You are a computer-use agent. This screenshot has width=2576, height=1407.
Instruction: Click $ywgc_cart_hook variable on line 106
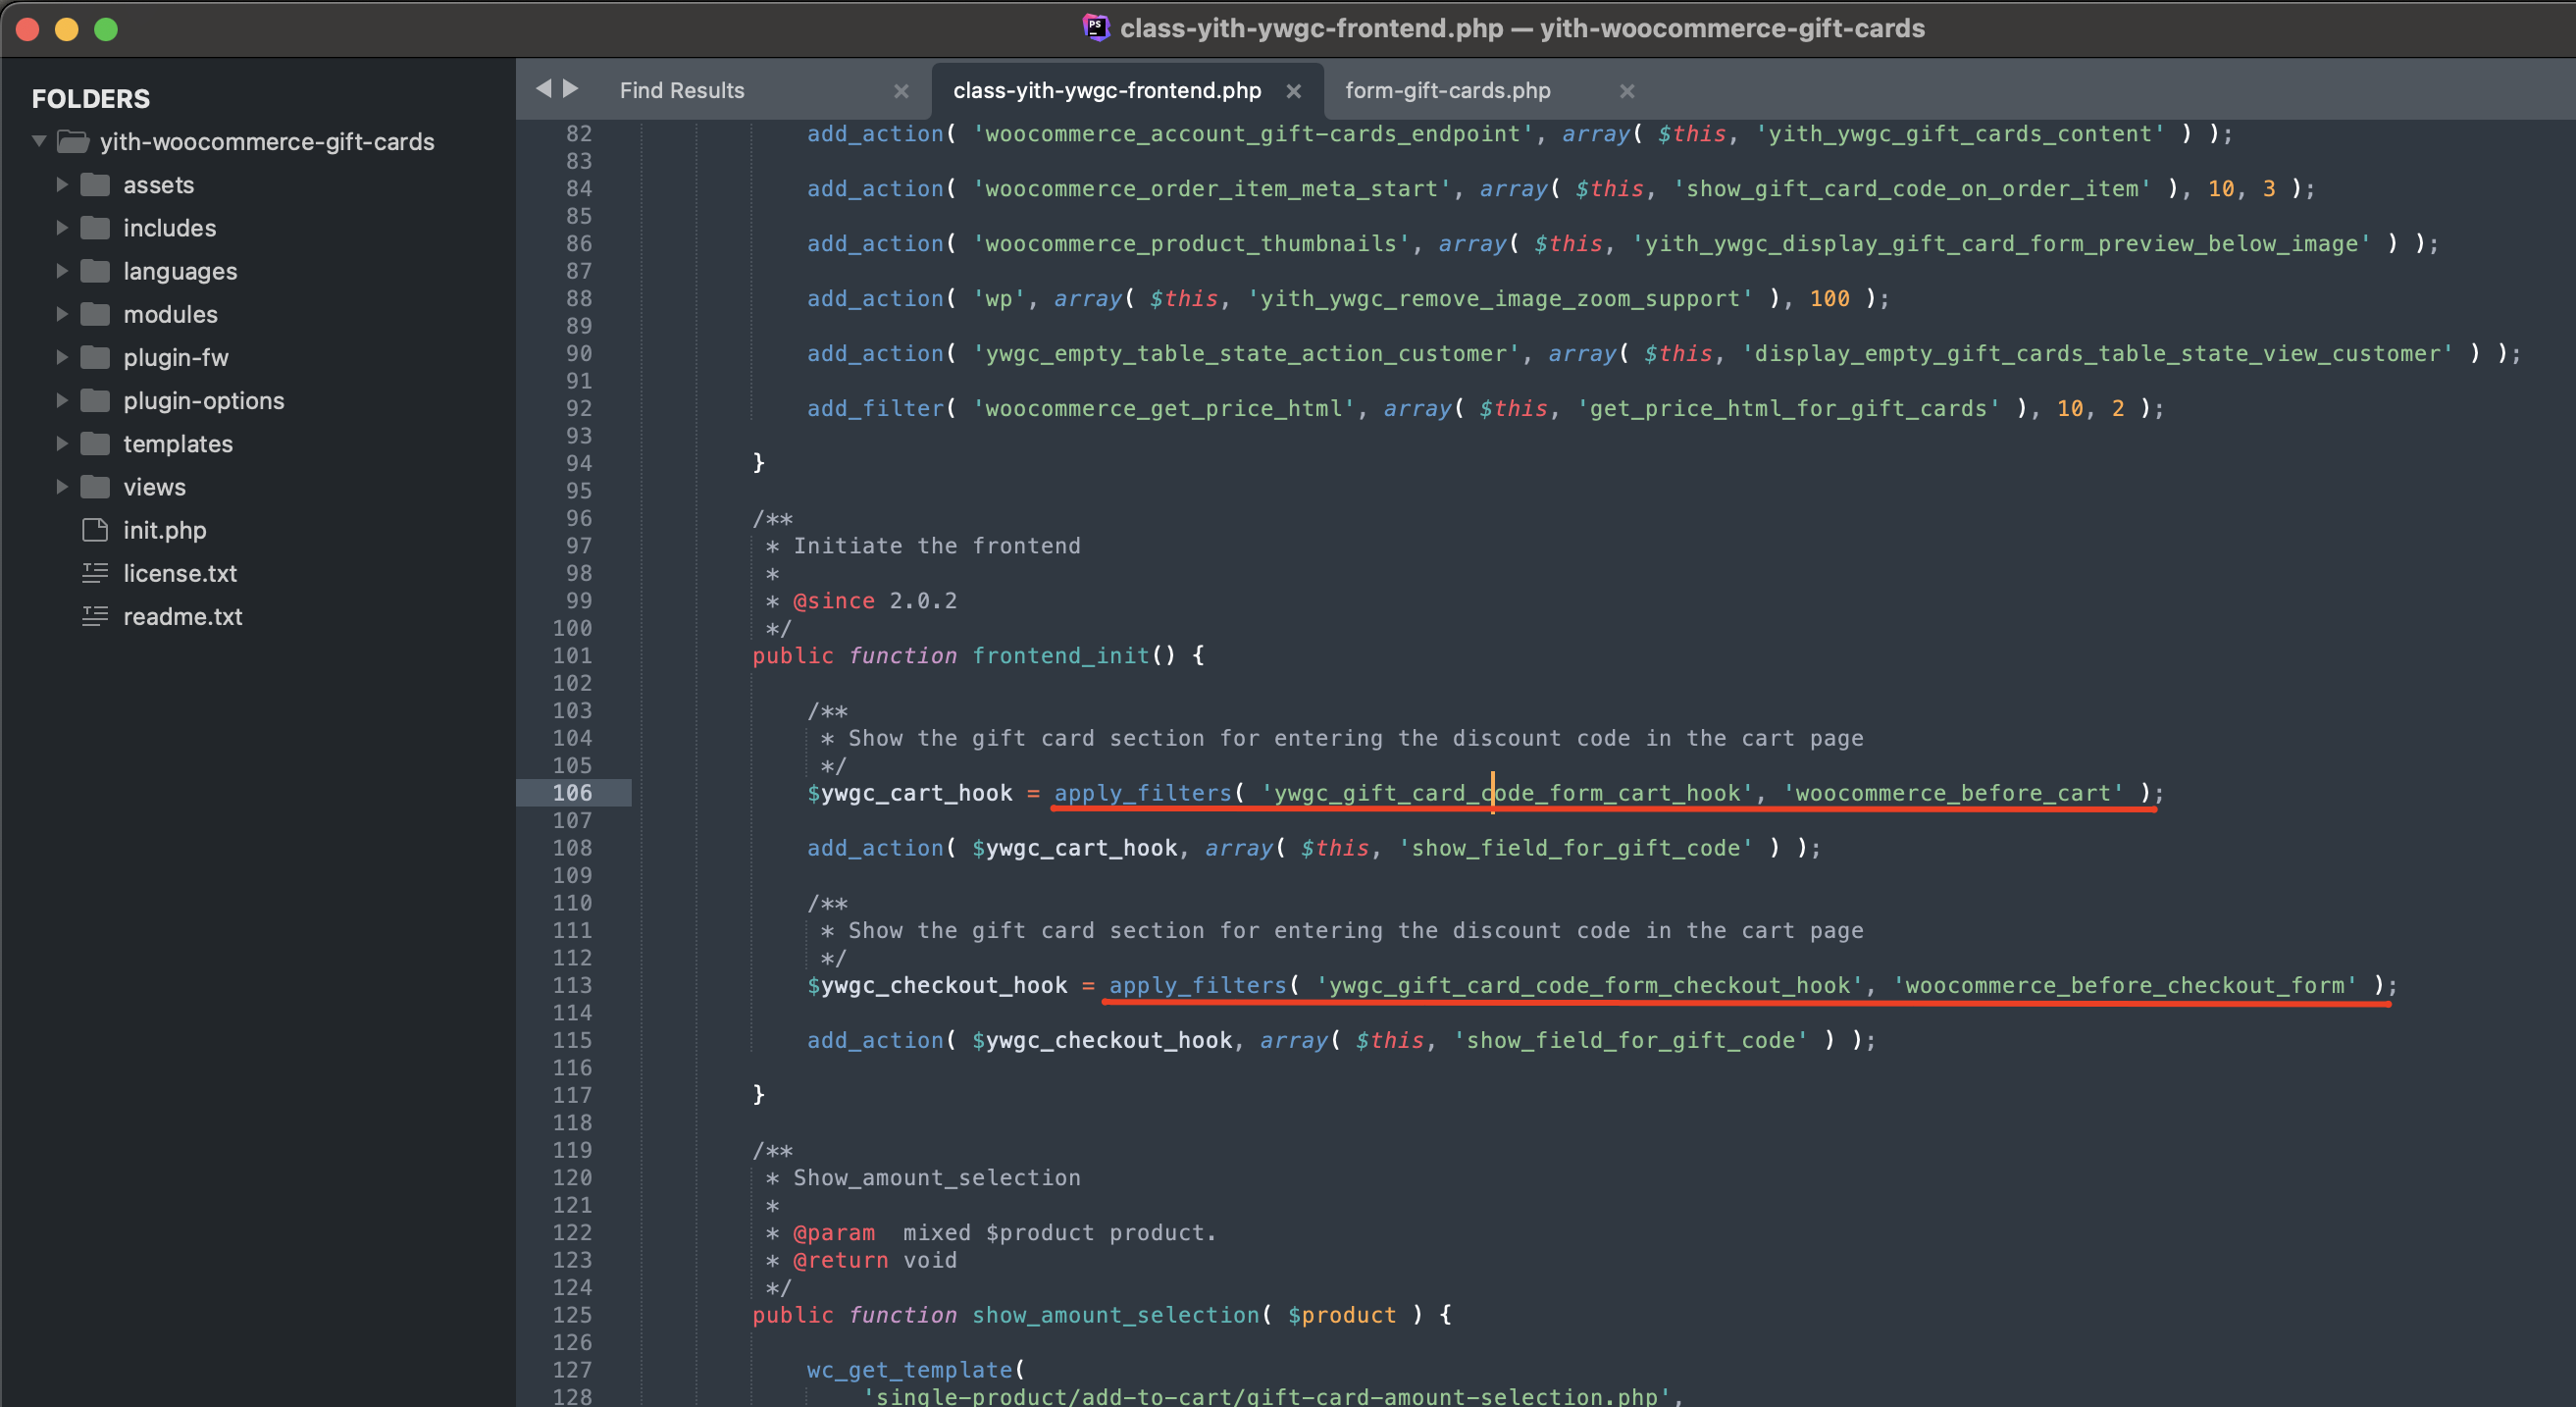[910, 793]
